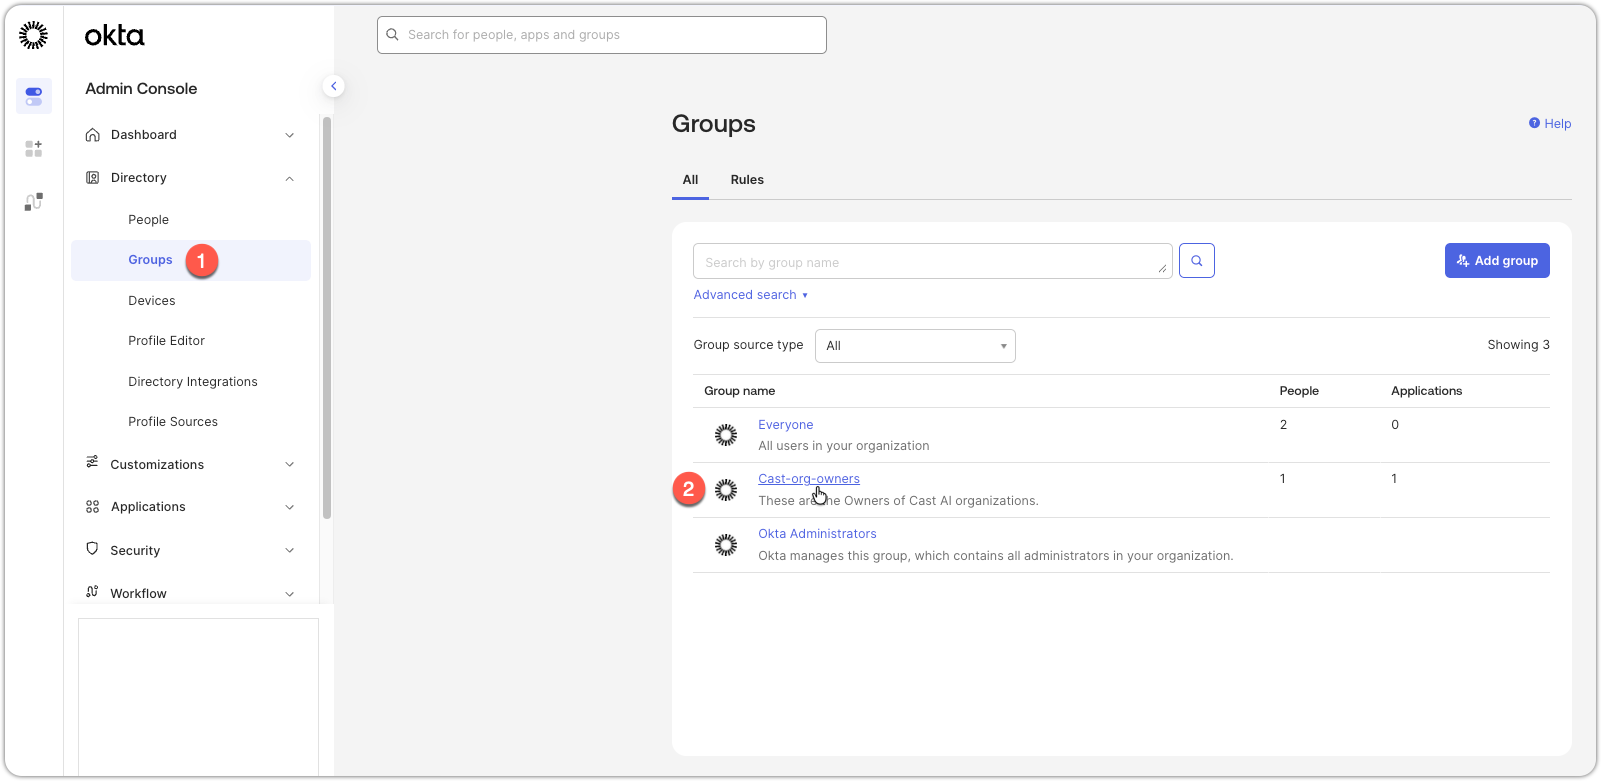
Task: Open the workflows icon in left rail
Action: point(34,202)
